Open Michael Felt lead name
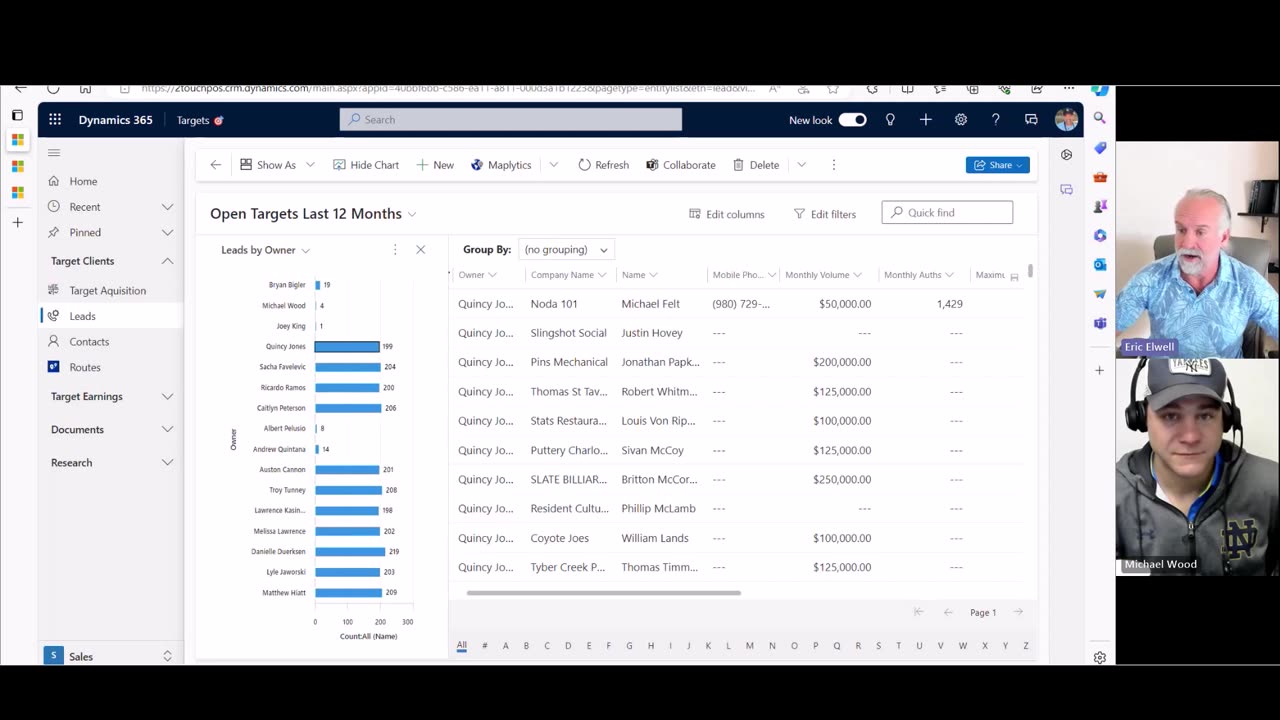 point(650,304)
